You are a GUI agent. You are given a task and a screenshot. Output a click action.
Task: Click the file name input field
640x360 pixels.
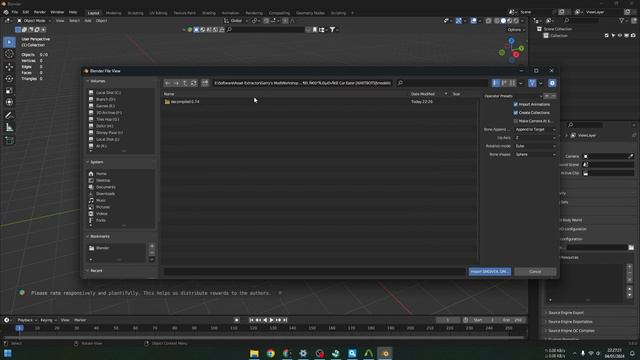[314, 271]
